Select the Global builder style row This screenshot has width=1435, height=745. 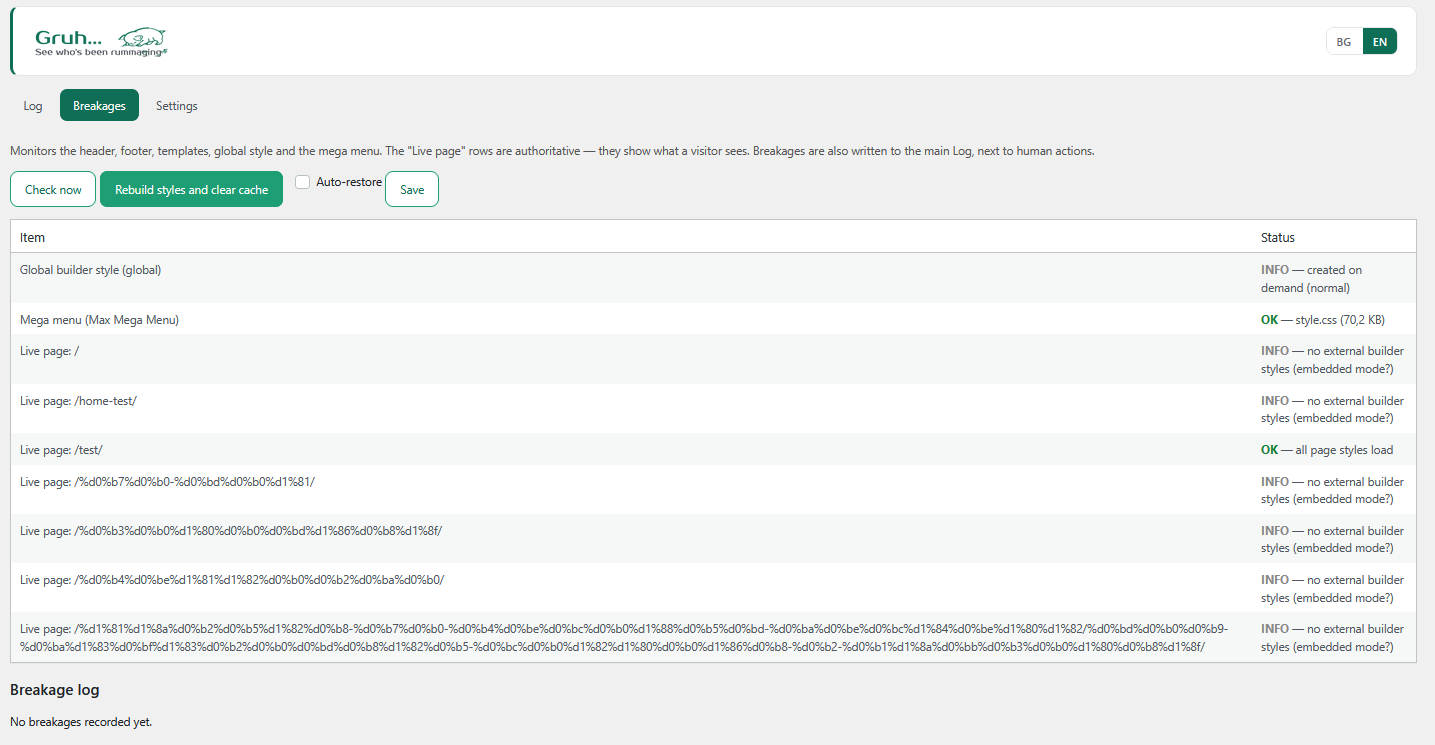tap(713, 278)
